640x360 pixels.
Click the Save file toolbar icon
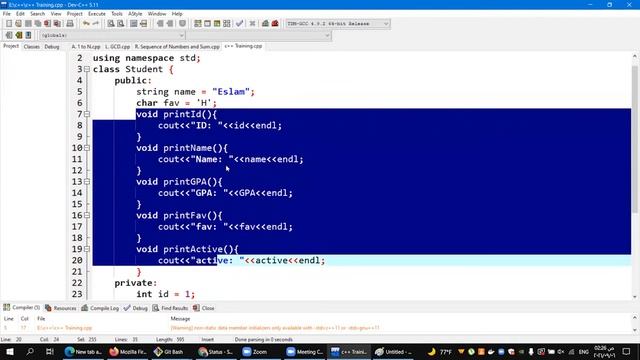coord(28,24)
